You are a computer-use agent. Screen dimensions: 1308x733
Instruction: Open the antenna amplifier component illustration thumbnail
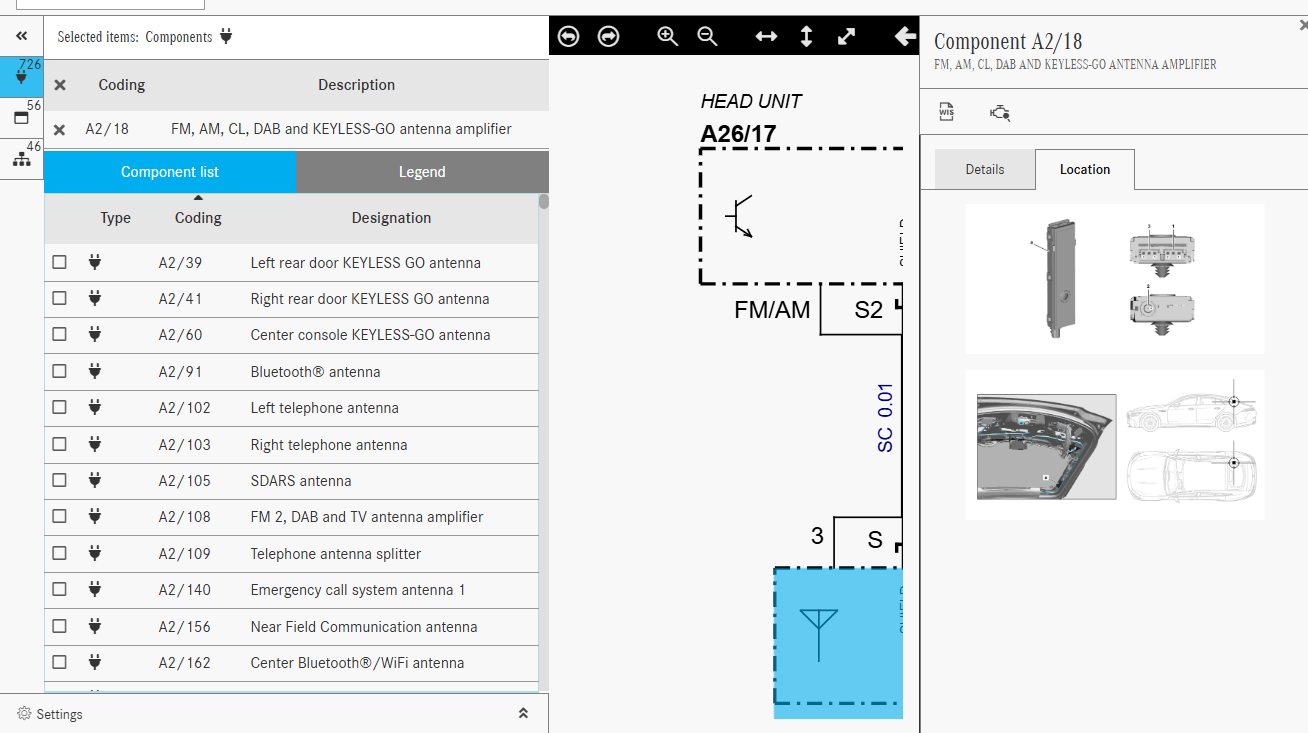pos(1114,279)
